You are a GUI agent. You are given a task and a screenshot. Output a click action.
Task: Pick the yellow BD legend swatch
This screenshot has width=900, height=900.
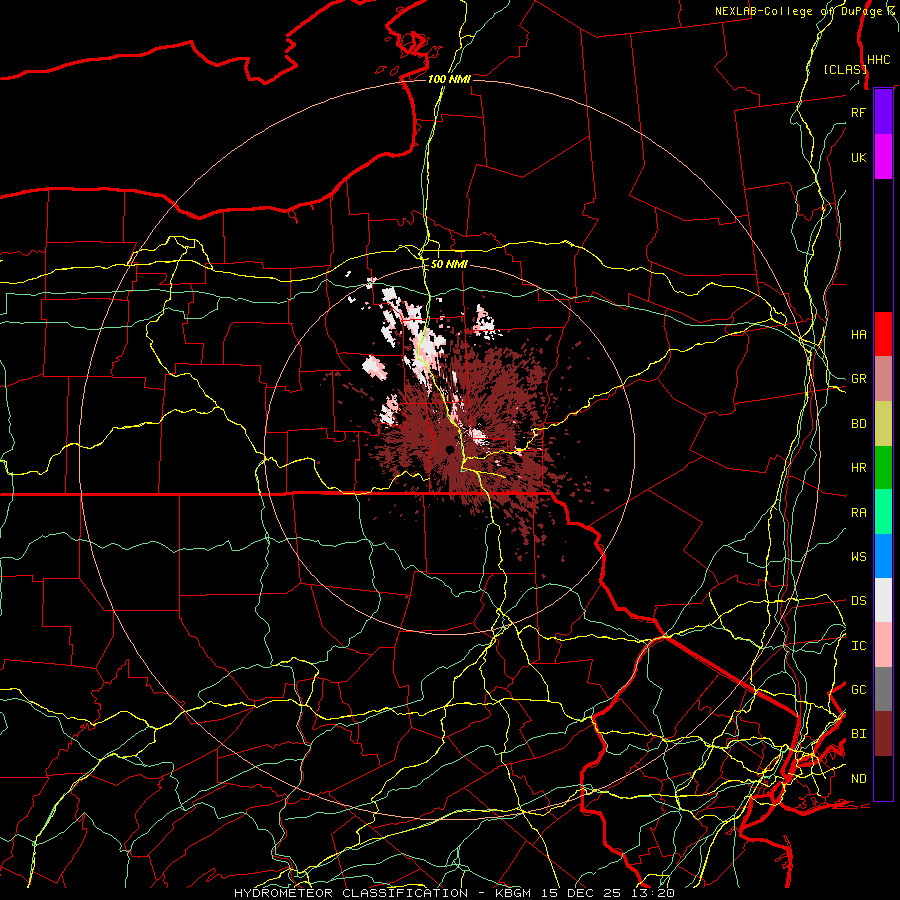coord(883,424)
